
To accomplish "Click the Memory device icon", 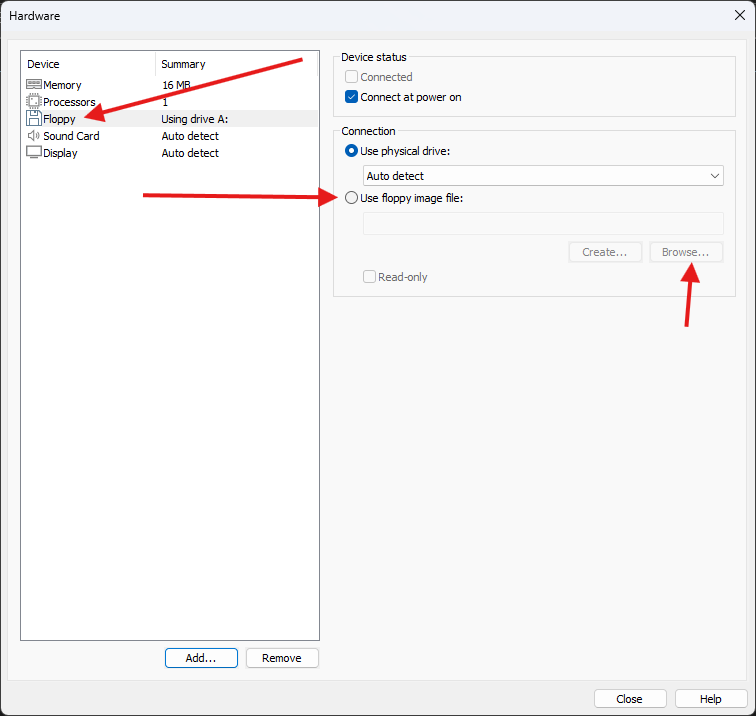I will pyautogui.click(x=33, y=85).
